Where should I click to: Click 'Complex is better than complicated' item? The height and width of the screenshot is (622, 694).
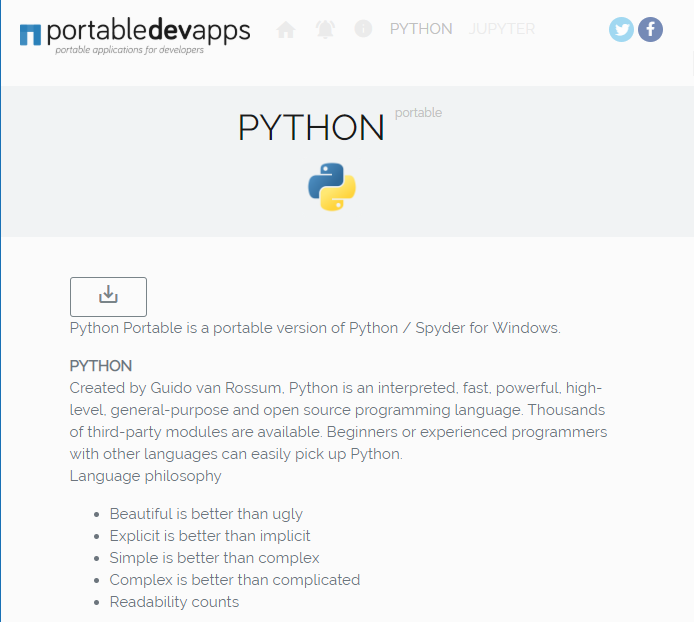tap(235, 580)
